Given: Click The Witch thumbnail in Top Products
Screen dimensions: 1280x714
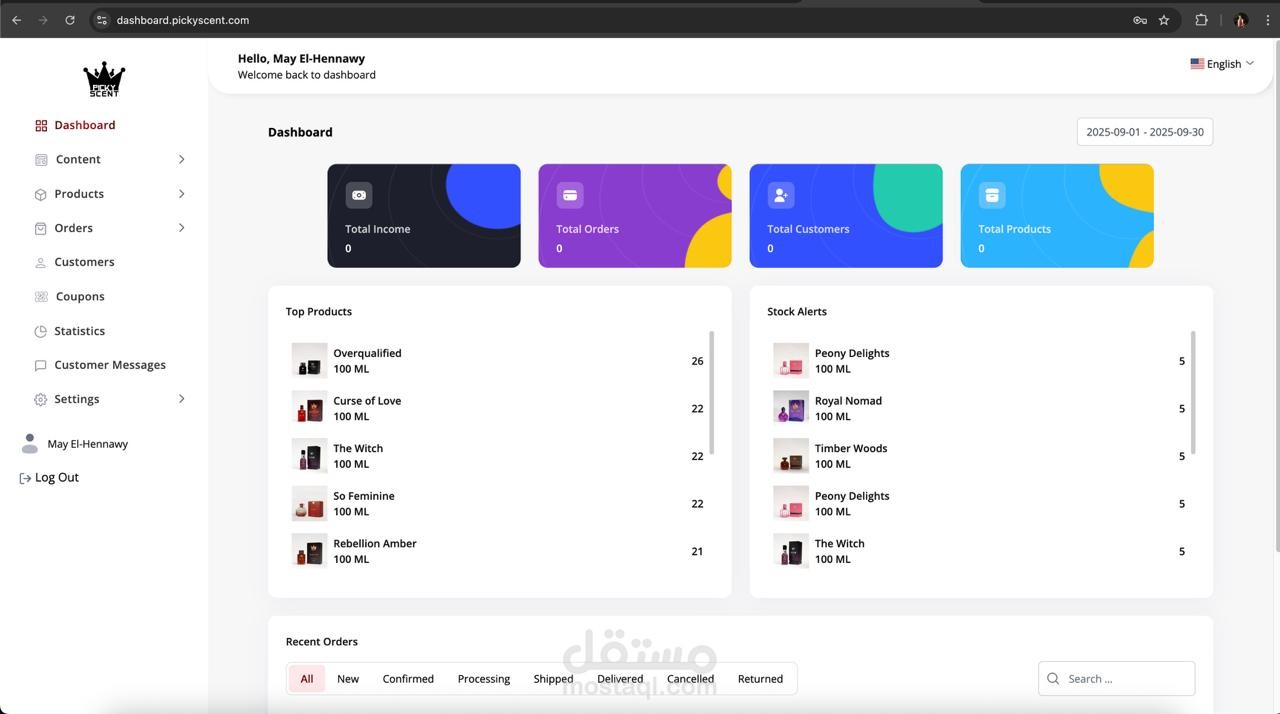Looking at the screenshot, I should 310,456.
